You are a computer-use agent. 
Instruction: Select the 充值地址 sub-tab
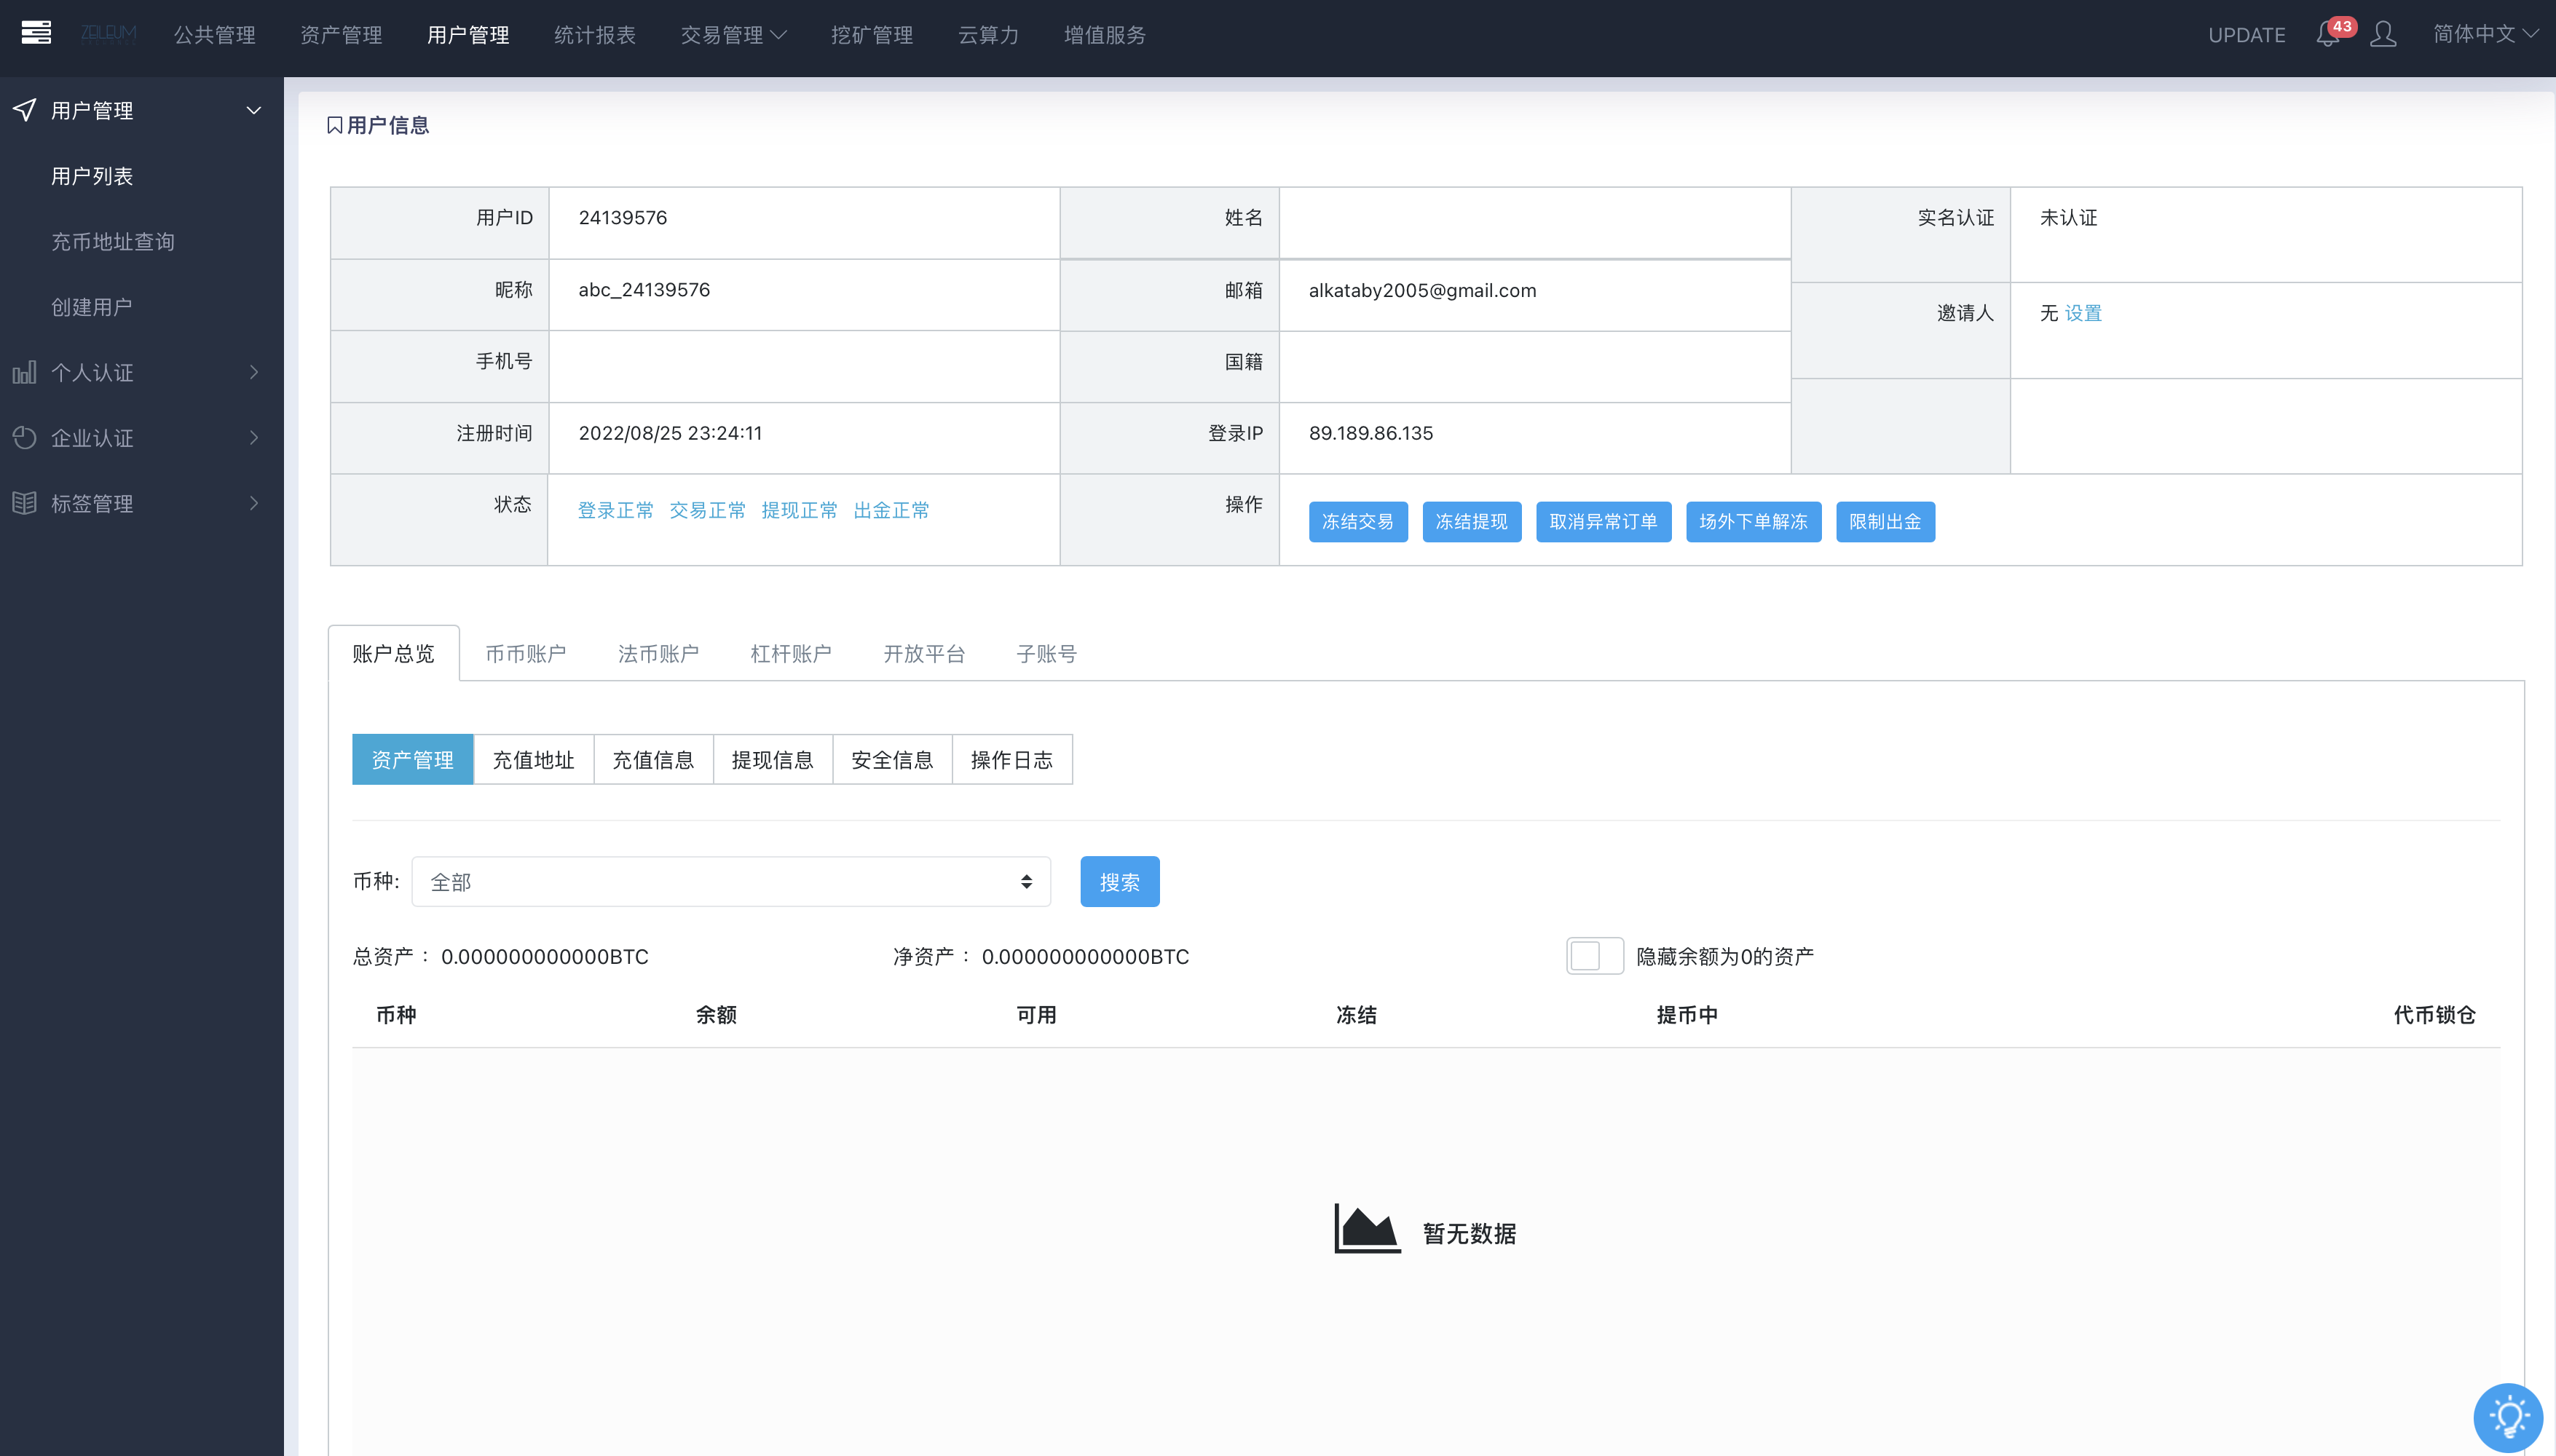[534, 760]
